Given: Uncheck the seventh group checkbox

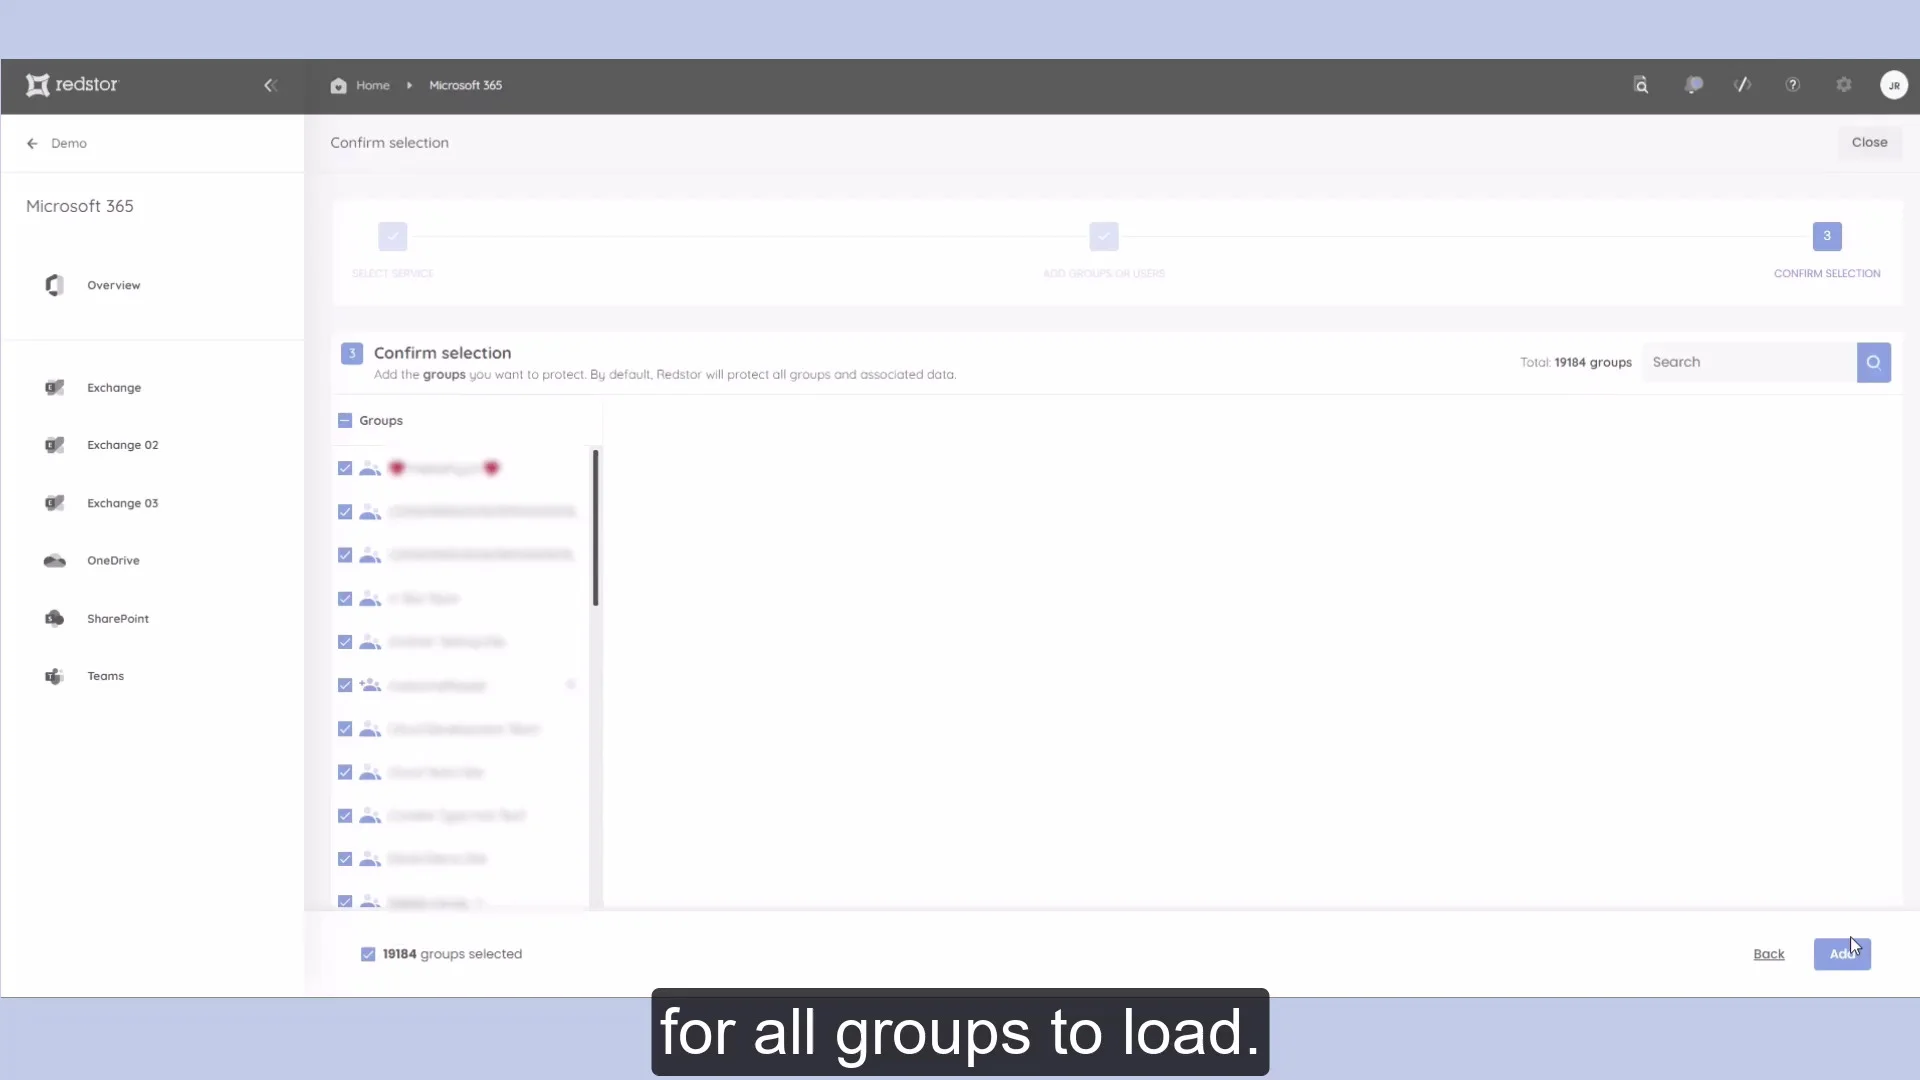Looking at the screenshot, I should 345,730.
